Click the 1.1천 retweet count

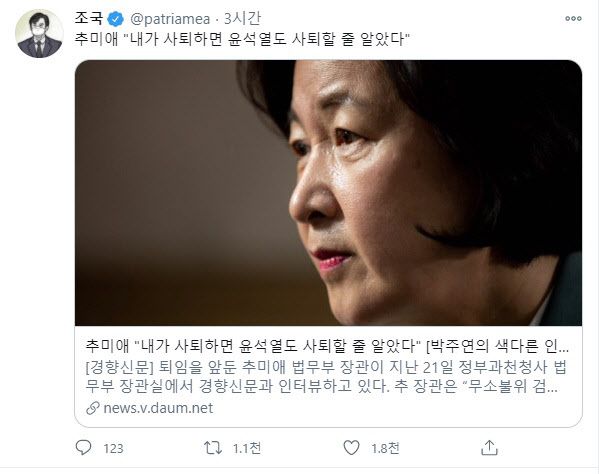coord(247,448)
